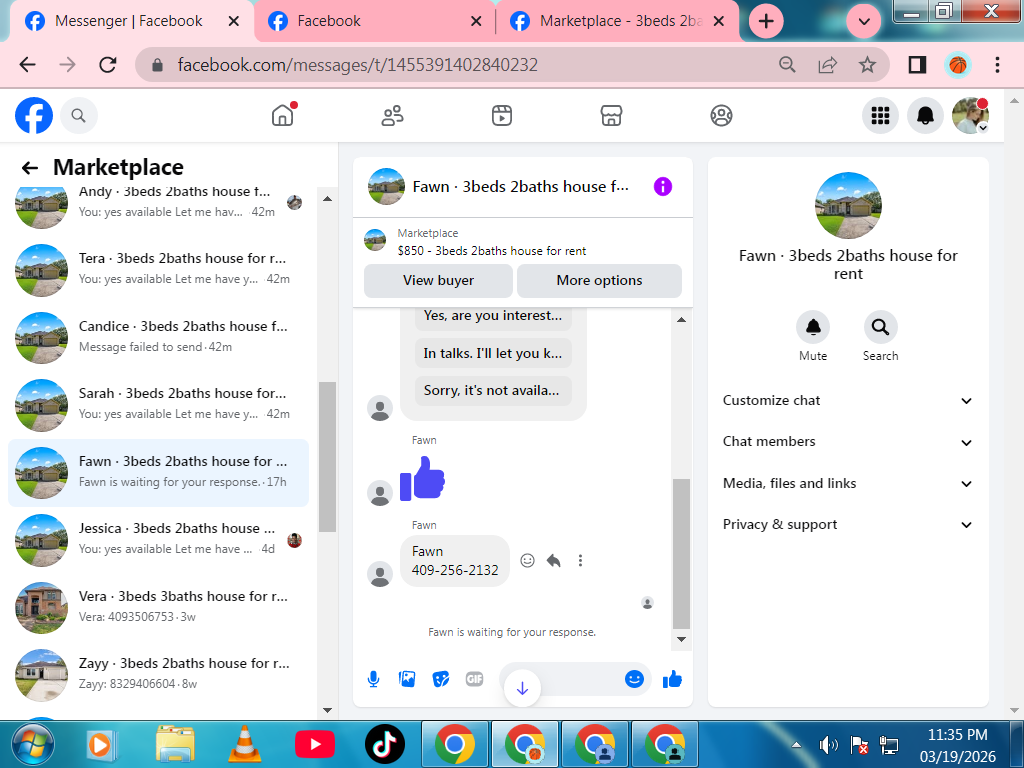Open the grid menu icon
This screenshot has height=768, width=1024.
(x=880, y=116)
